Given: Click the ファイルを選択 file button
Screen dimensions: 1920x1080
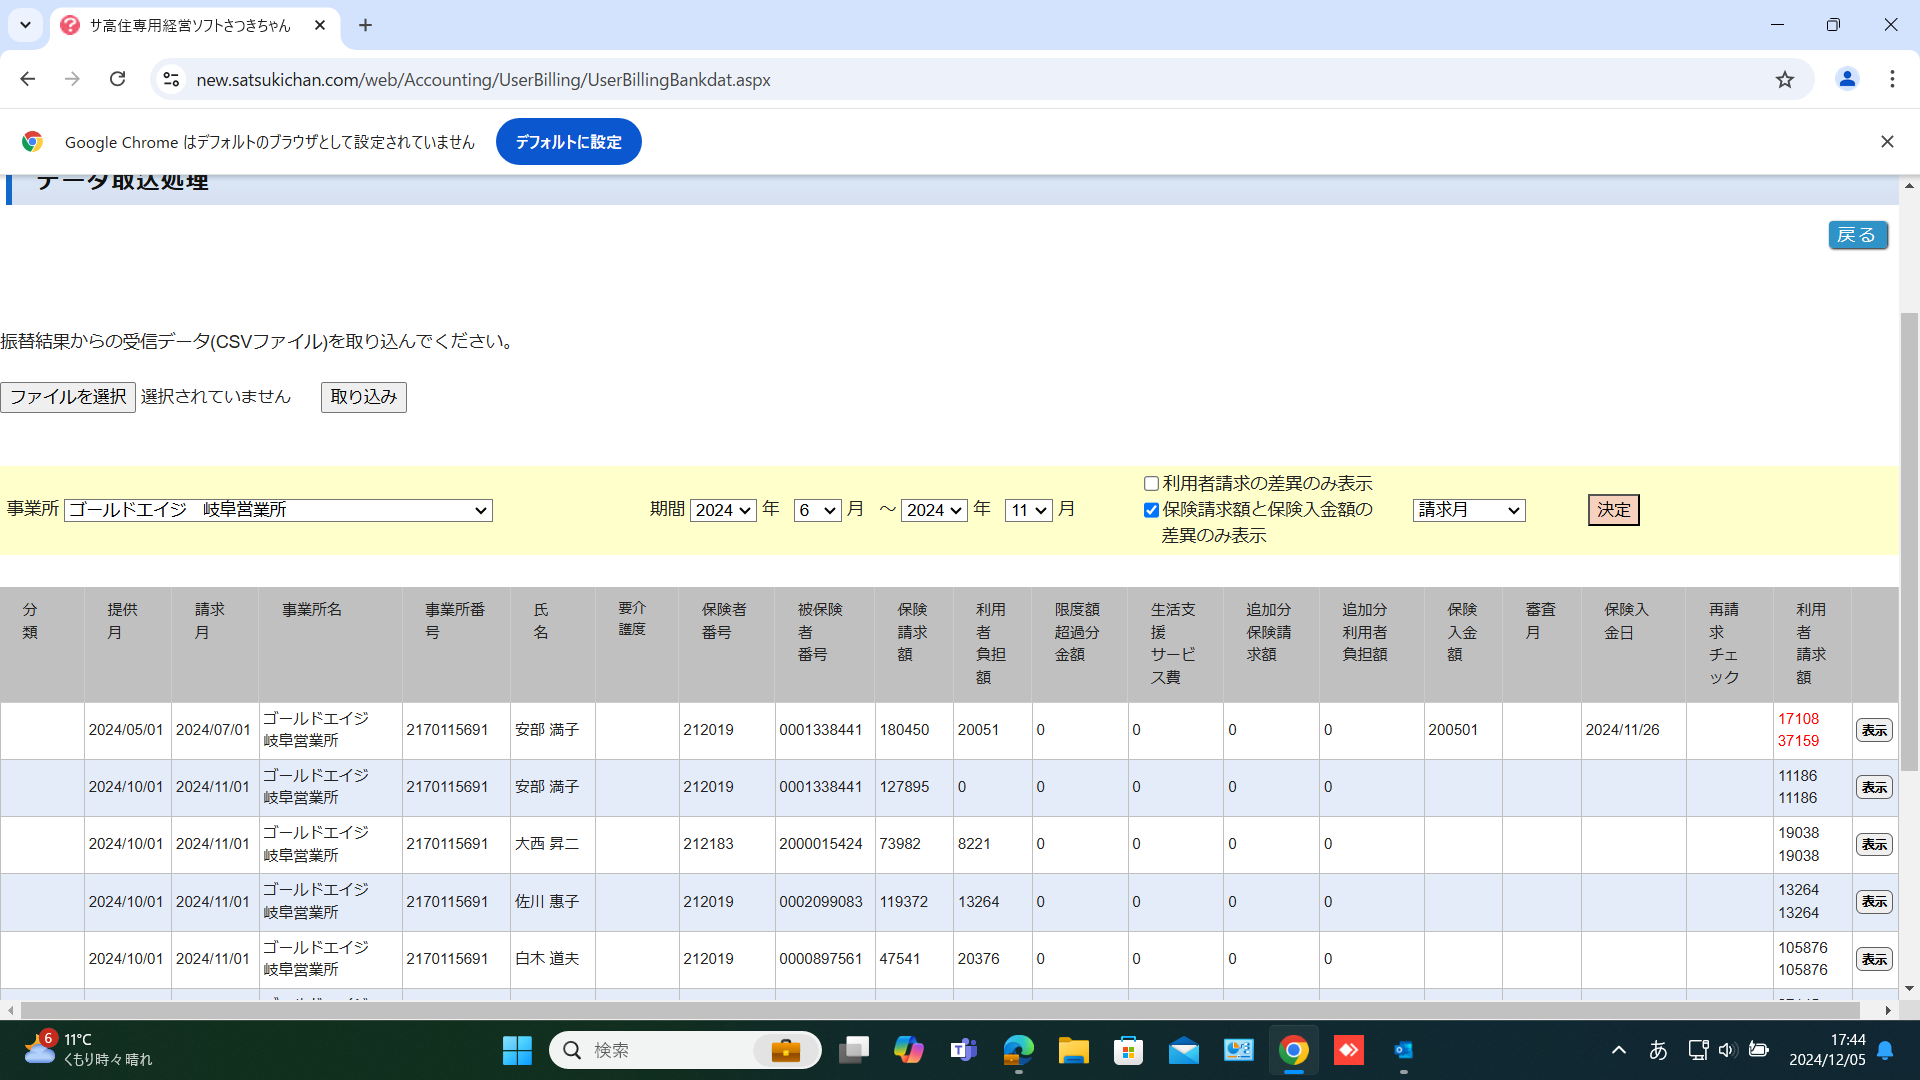Looking at the screenshot, I should click(68, 397).
